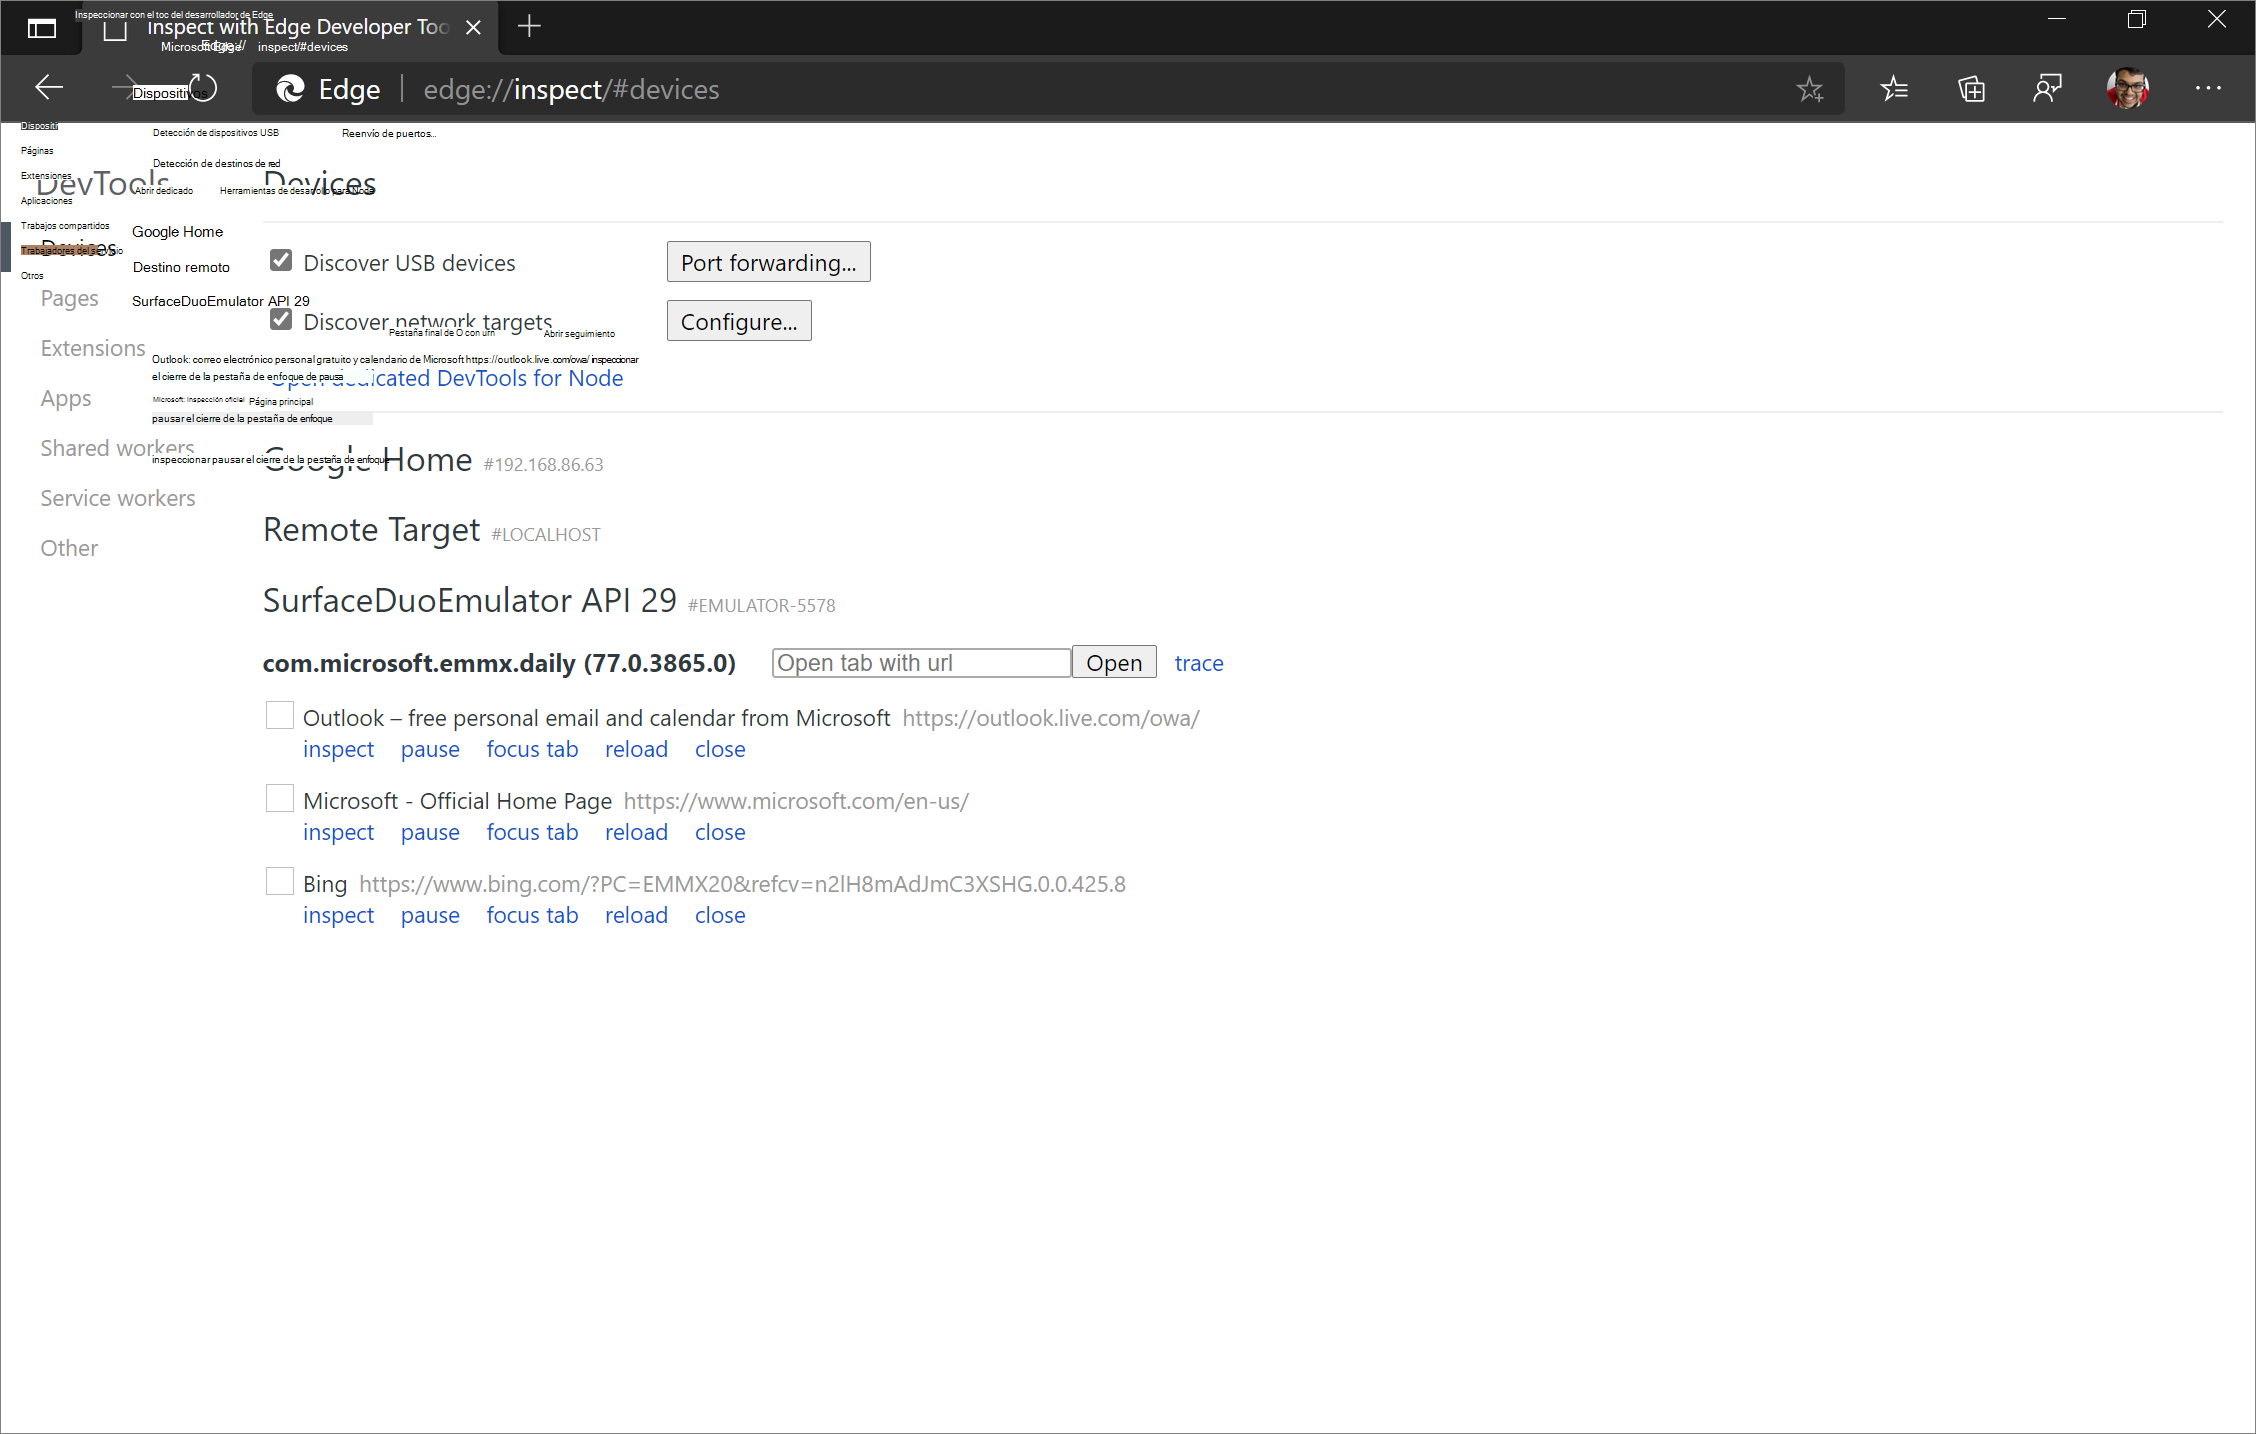This screenshot has height=1434, width=2256.
Task: Open the Collections panel
Action: pos(1971,88)
